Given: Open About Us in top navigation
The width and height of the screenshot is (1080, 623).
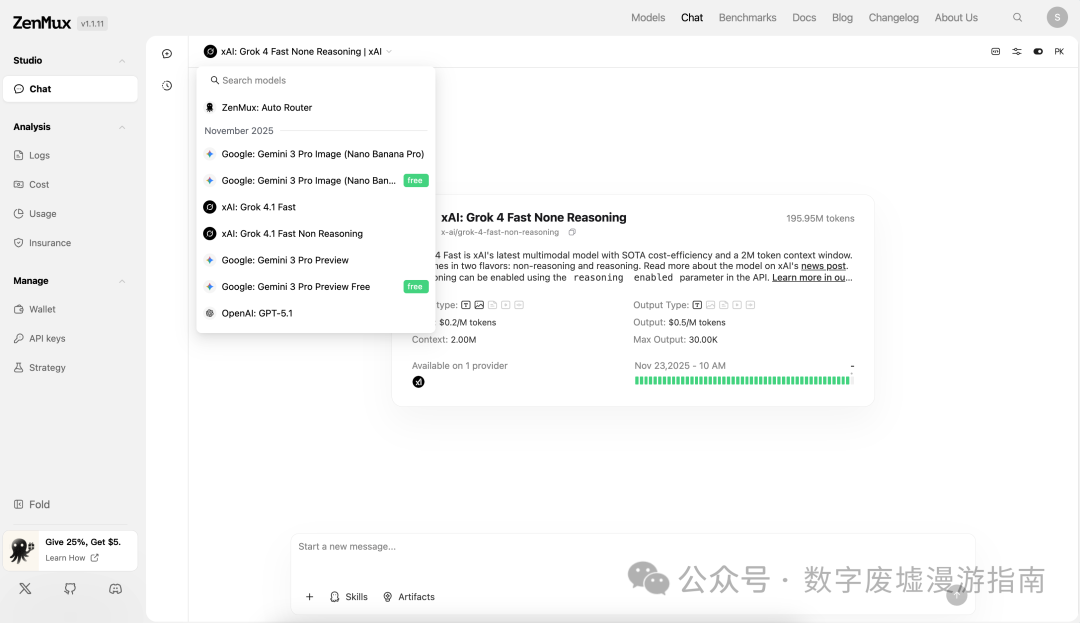Looking at the screenshot, I should 956,17.
